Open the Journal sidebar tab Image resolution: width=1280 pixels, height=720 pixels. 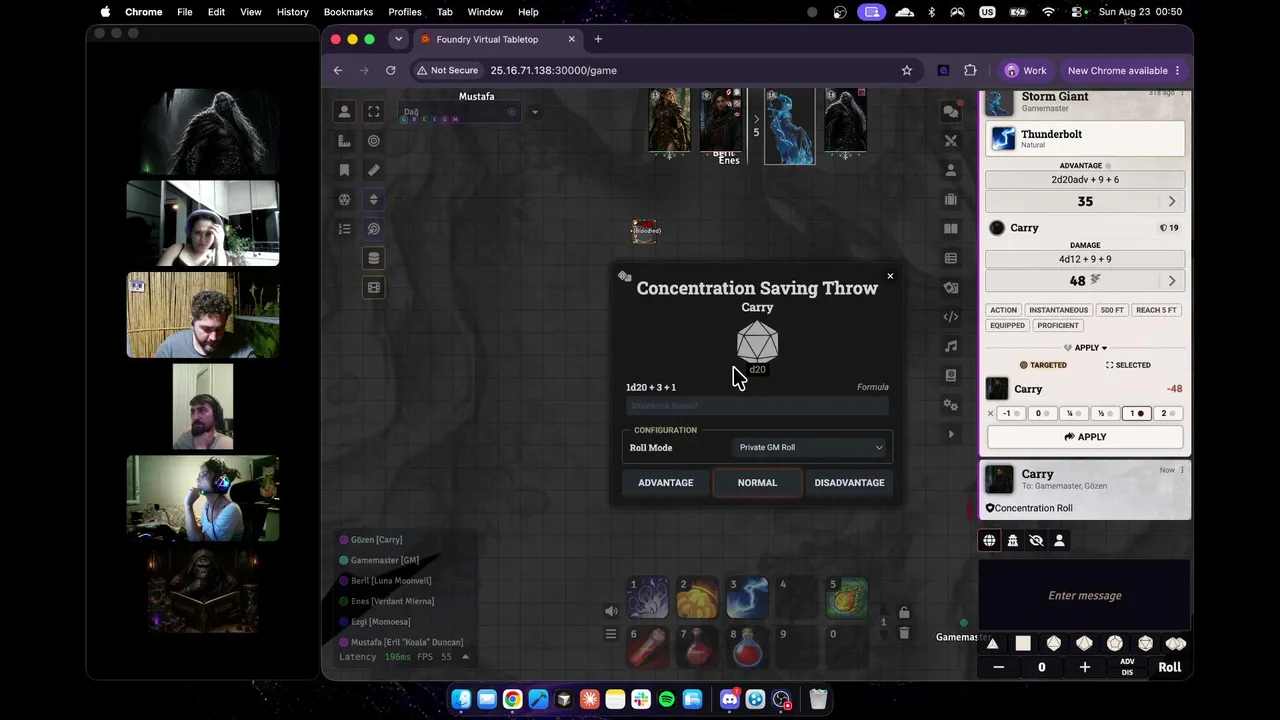tap(951, 229)
